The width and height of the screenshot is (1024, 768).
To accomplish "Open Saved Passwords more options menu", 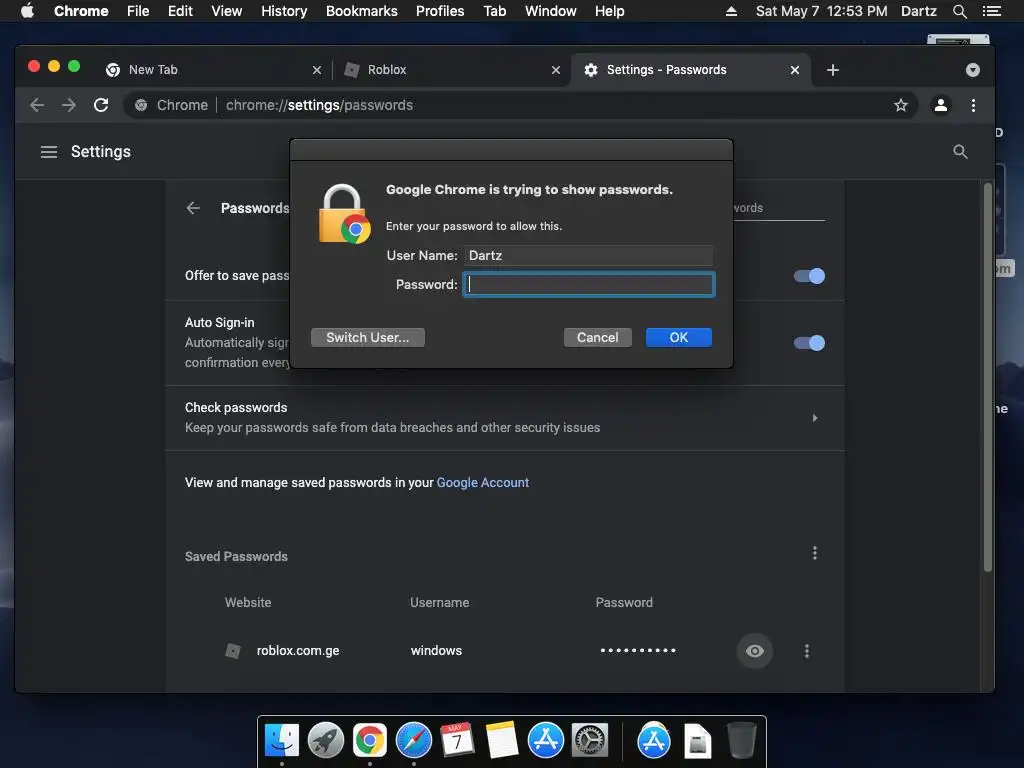I will (814, 553).
